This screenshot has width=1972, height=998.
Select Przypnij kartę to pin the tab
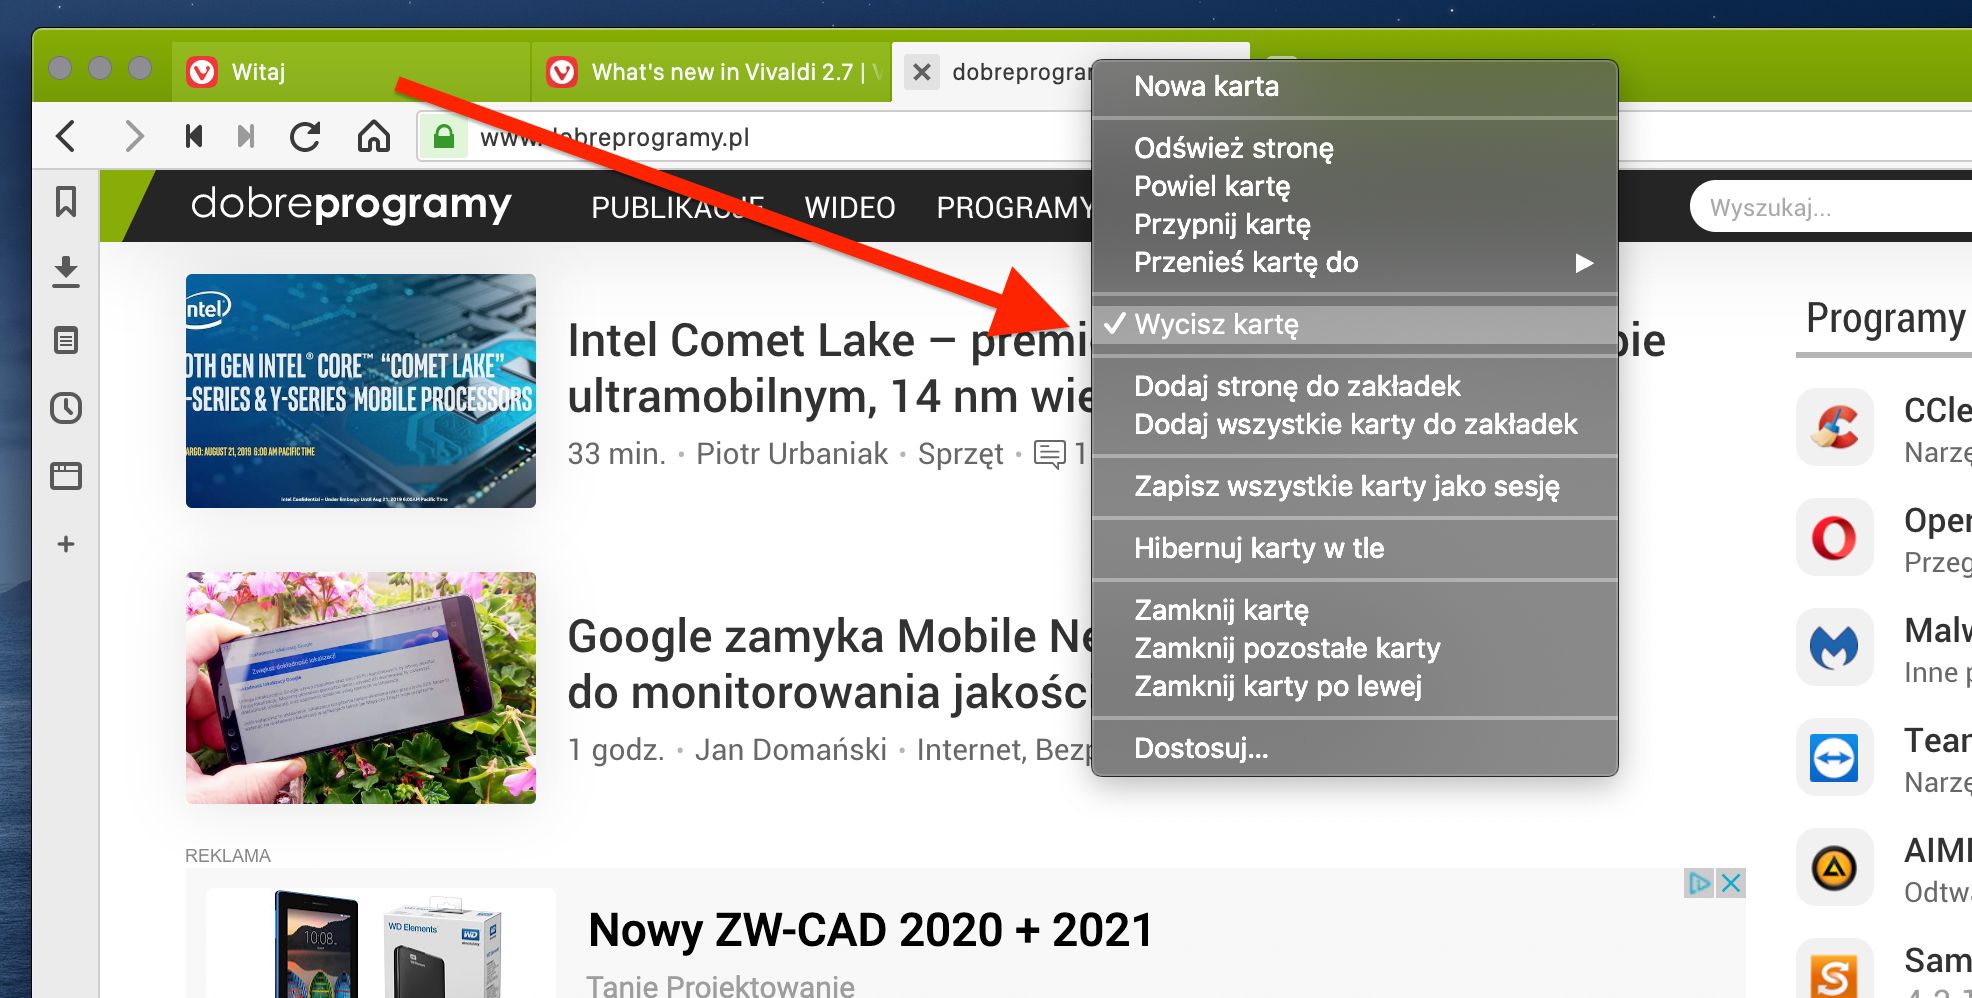[1225, 224]
